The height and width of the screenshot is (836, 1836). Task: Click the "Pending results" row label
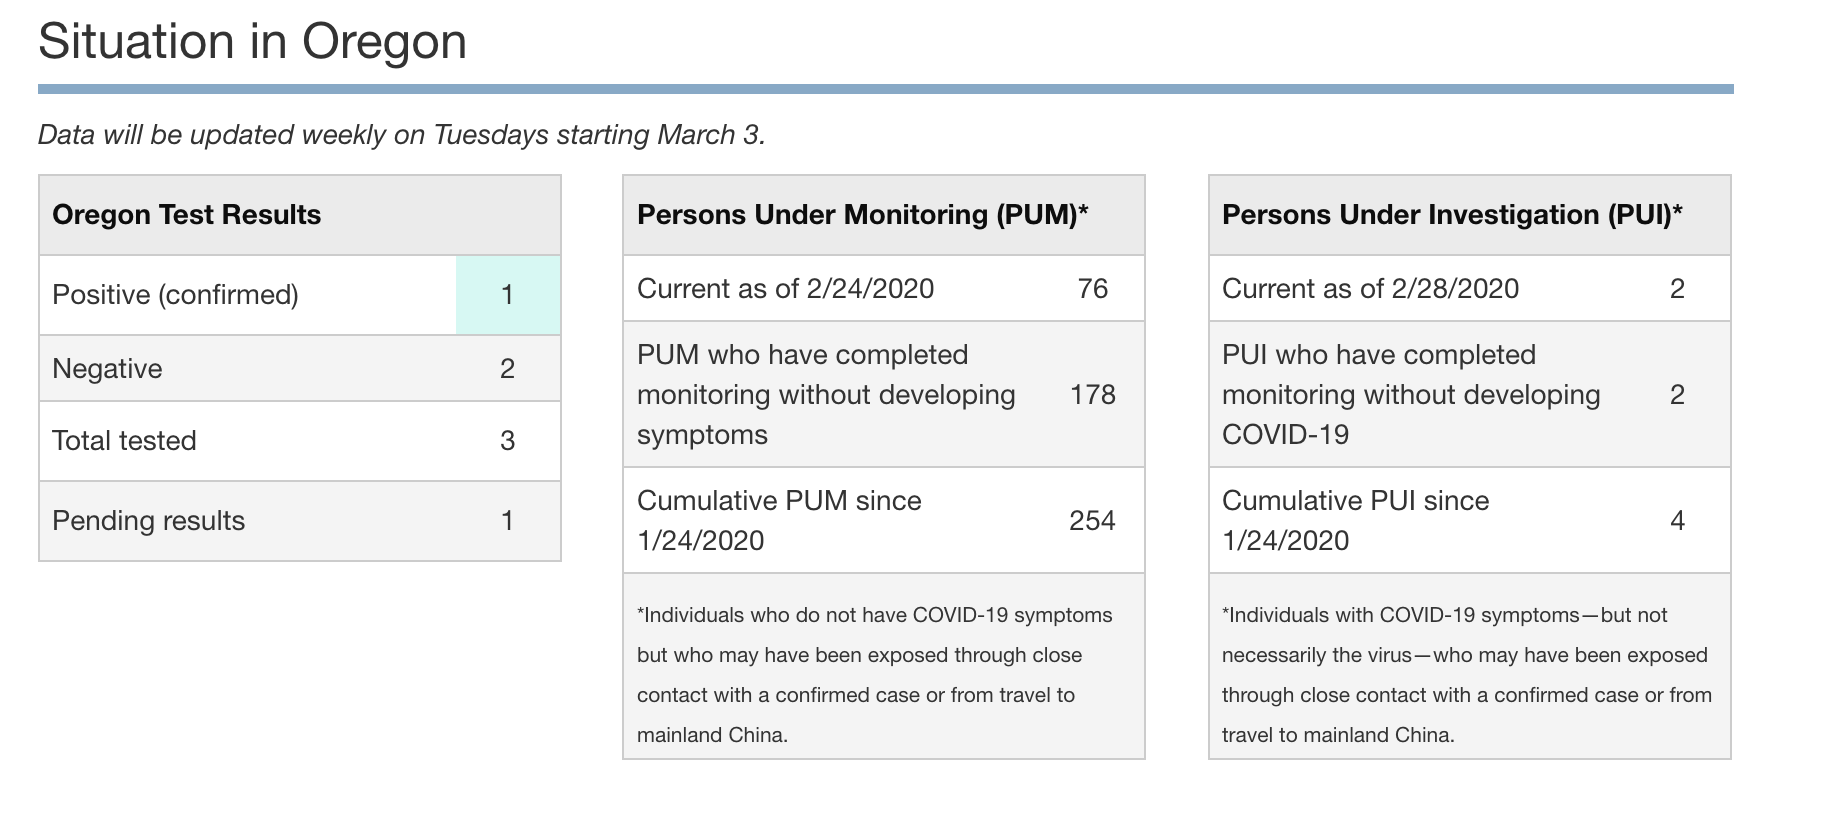(x=148, y=521)
